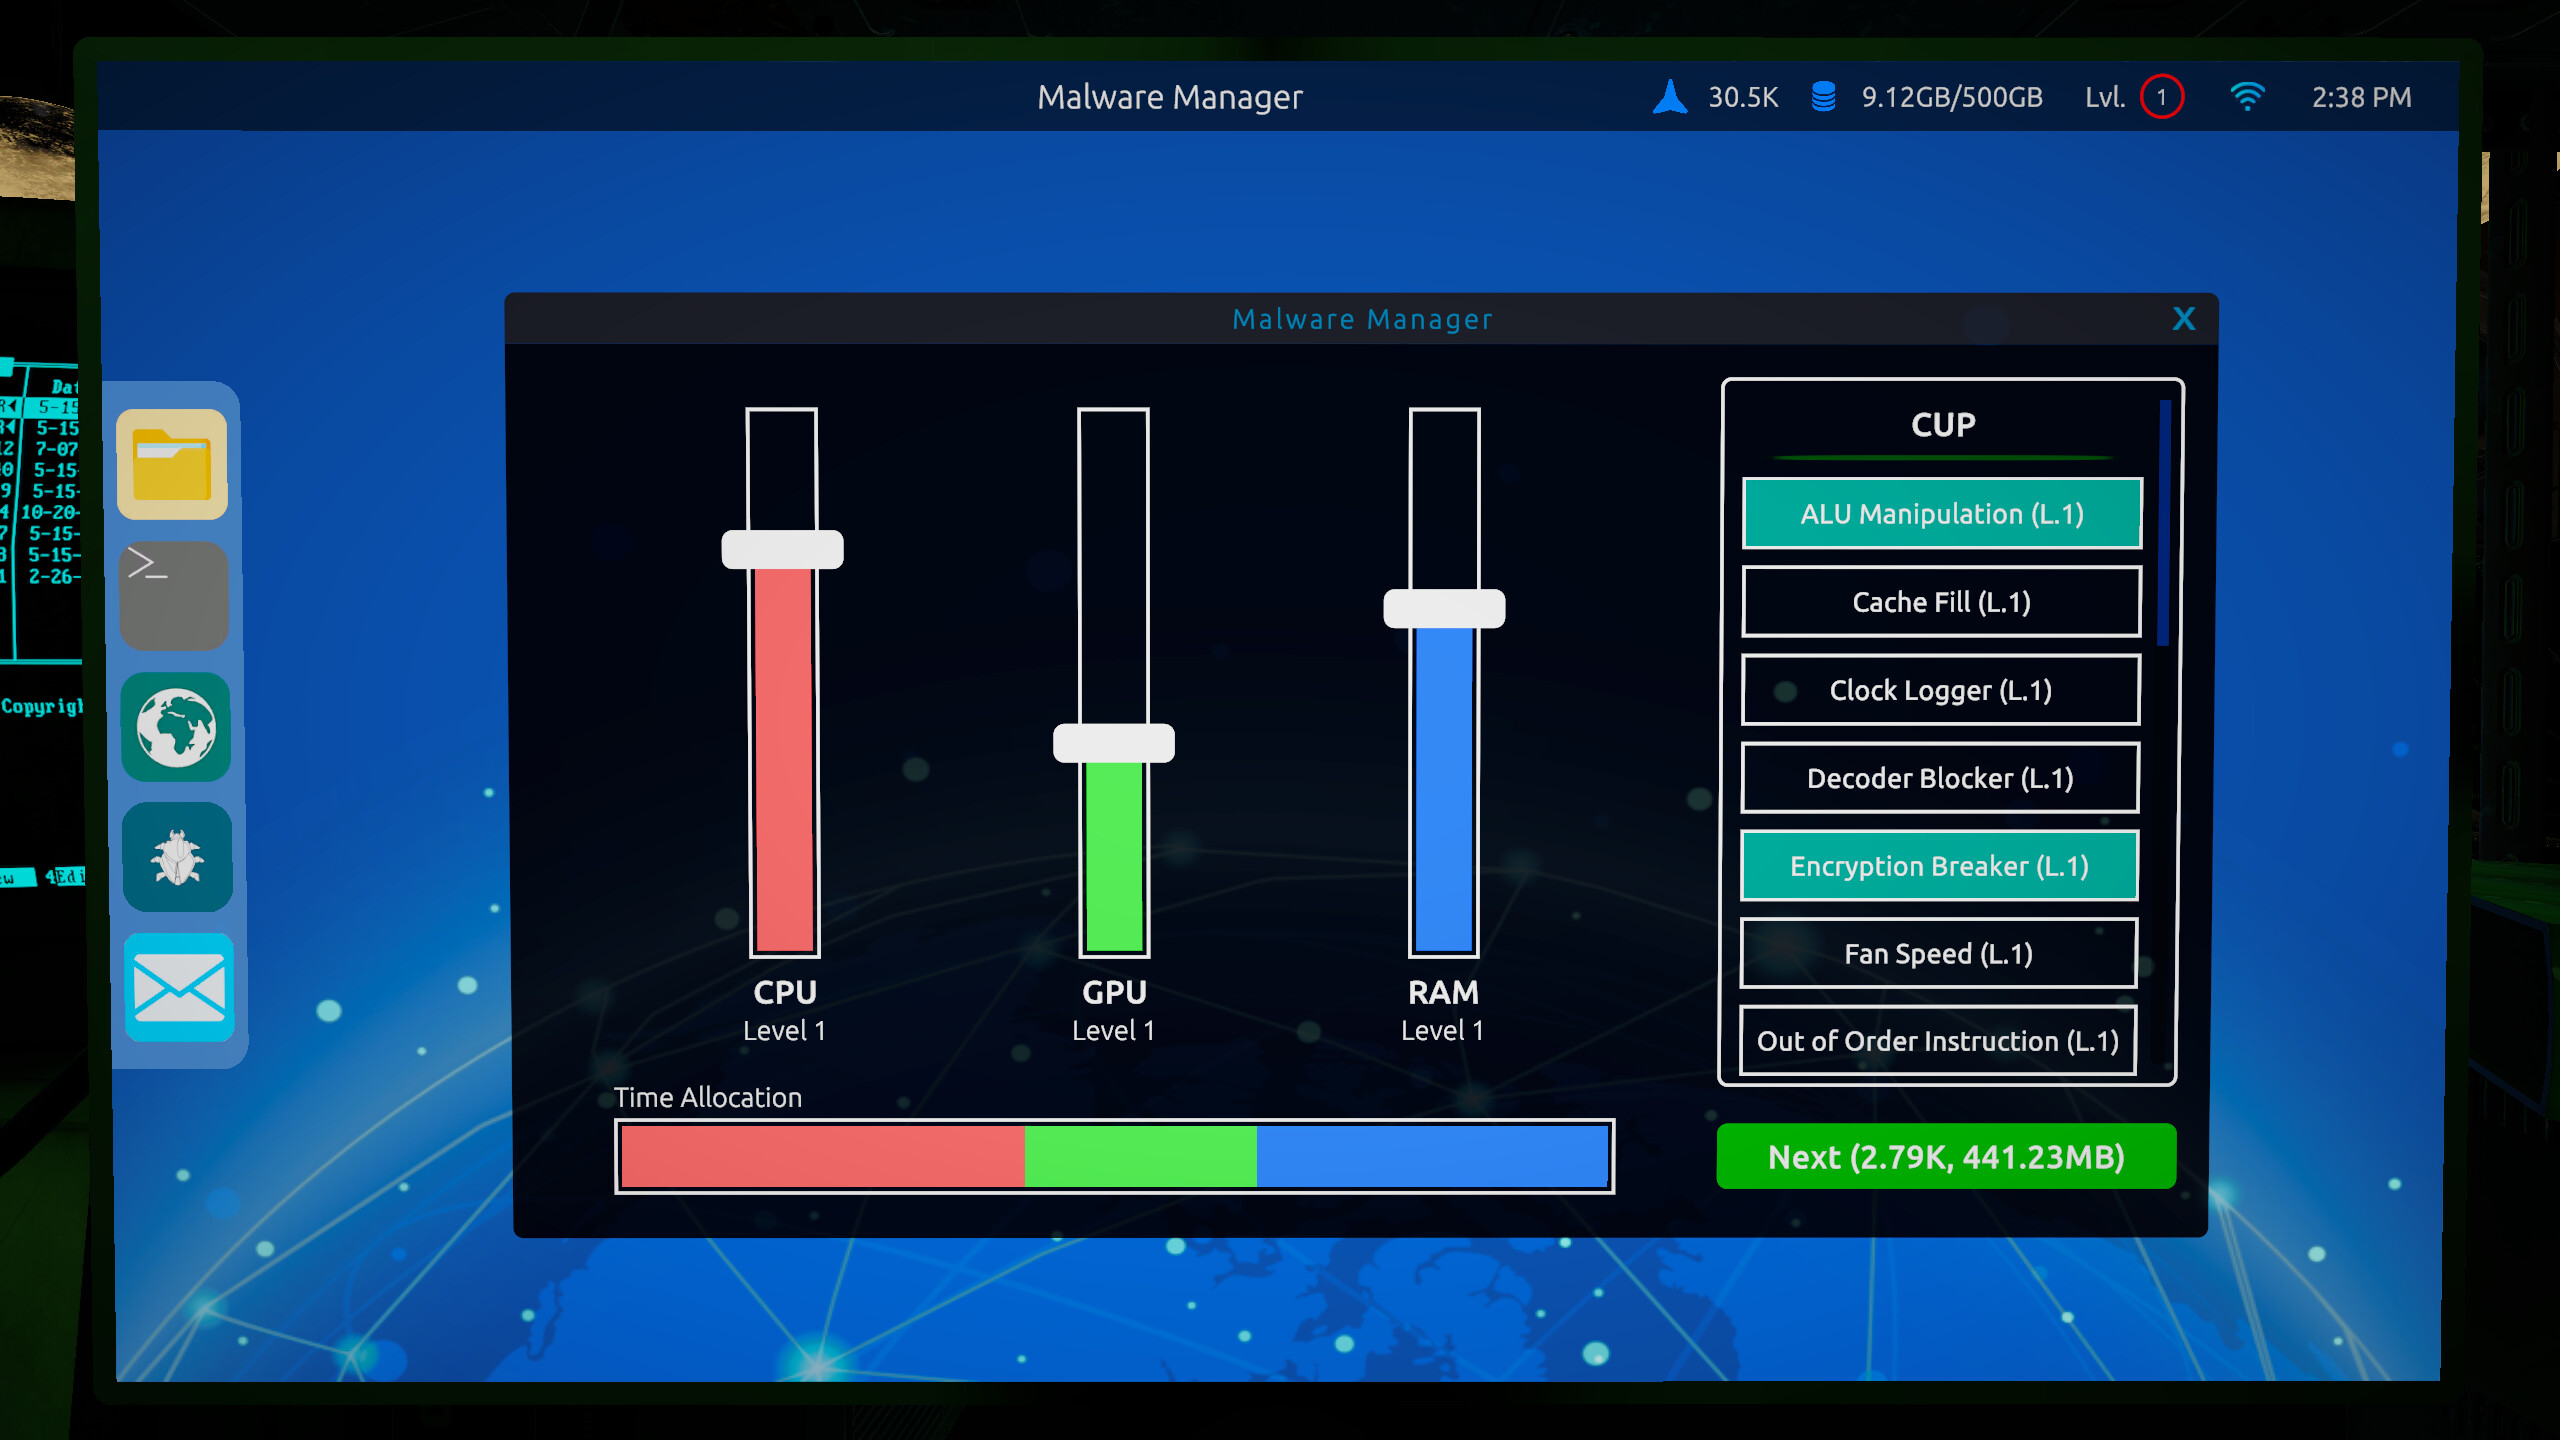The width and height of the screenshot is (2560, 1440).
Task: Click the WiFi status icon
Action: [x=2248, y=96]
